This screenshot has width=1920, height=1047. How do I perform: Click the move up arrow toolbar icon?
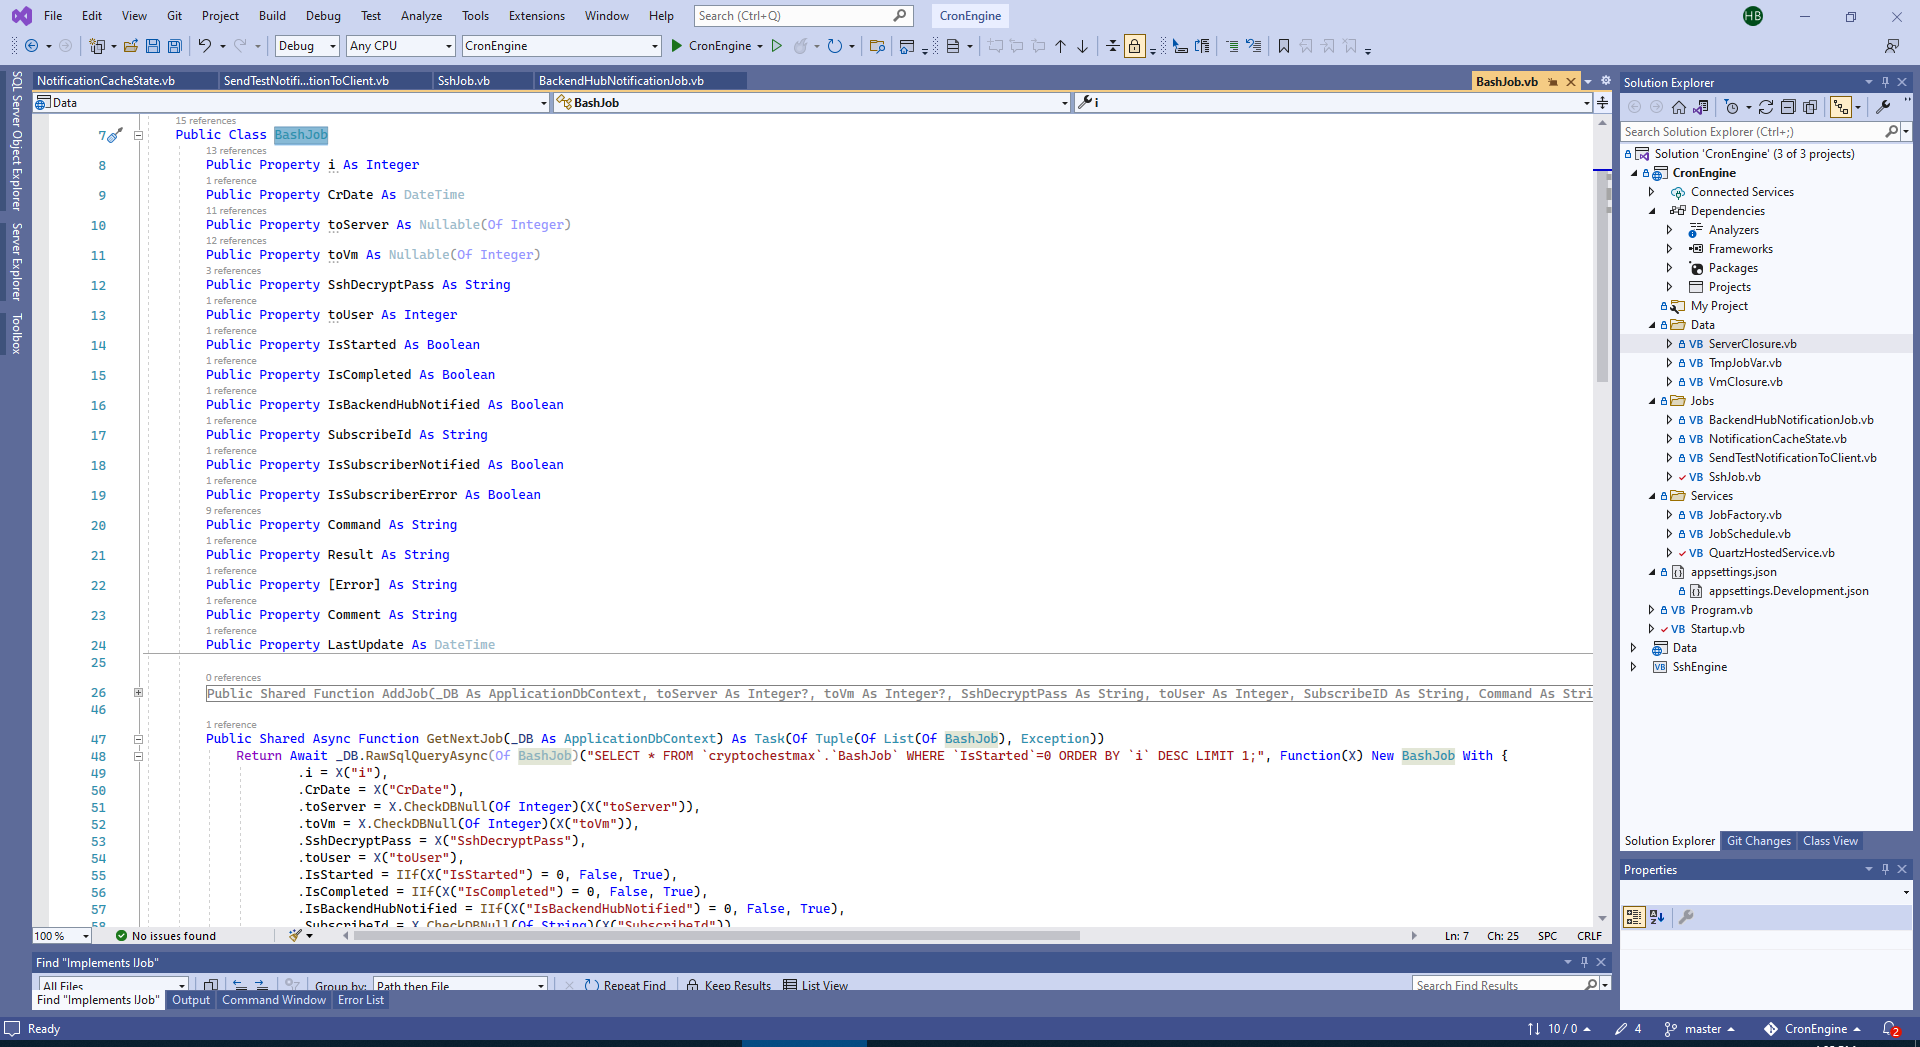[1060, 46]
